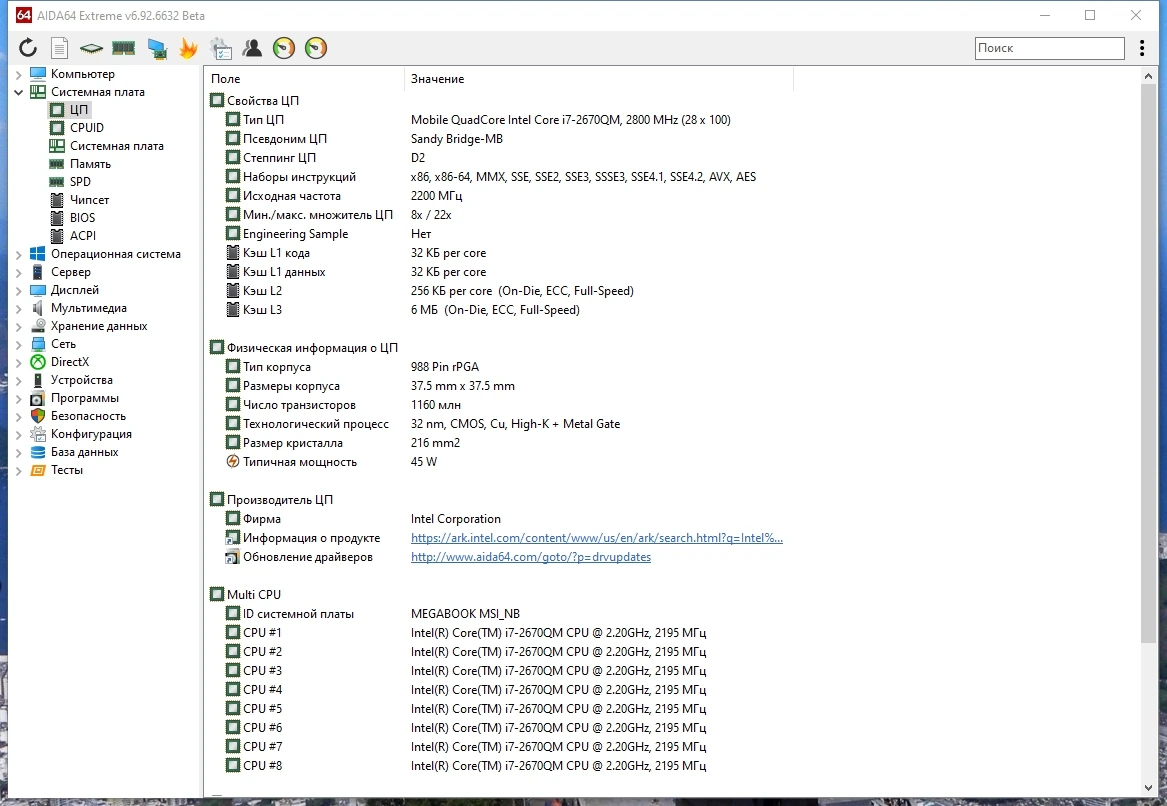The width and height of the screenshot is (1167, 806).
Task: Click the Мультимедиа speaker icon
Action: [x=38, y=308]
